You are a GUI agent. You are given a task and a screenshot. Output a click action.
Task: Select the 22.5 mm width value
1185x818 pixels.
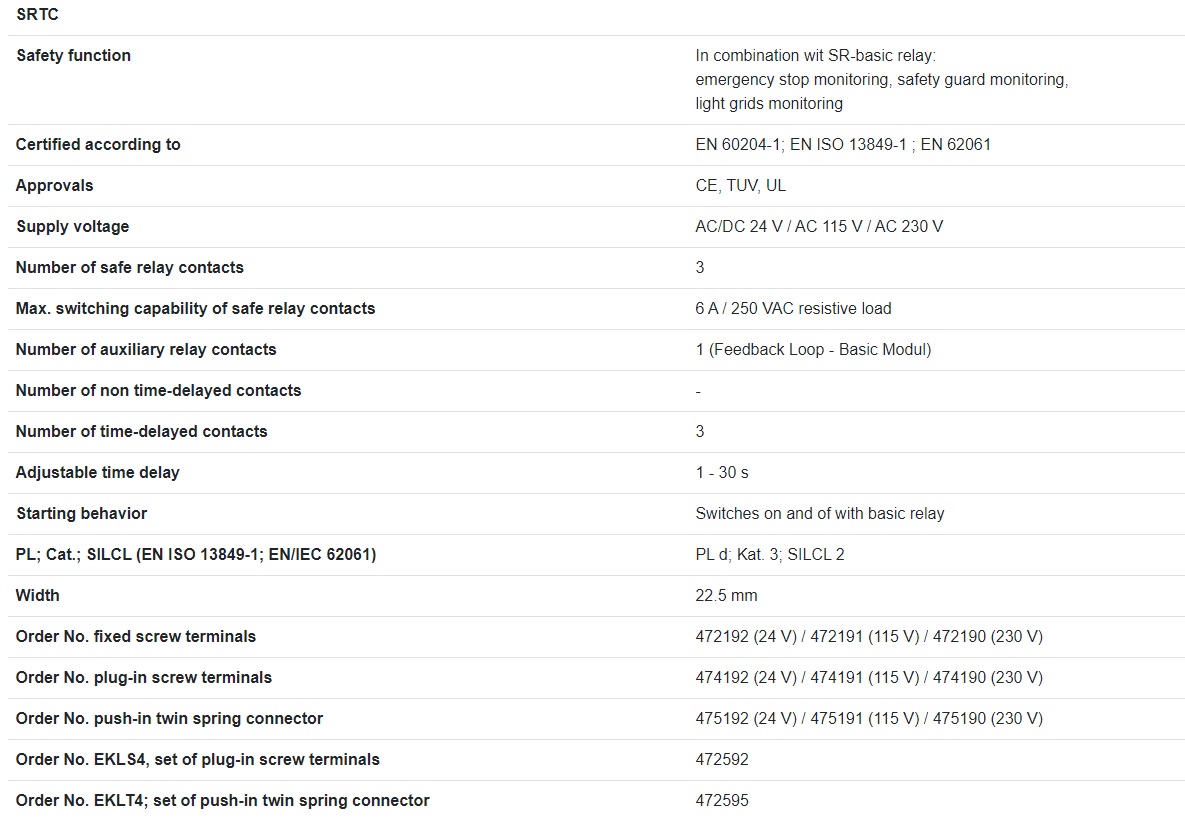[x=726, y=596]
